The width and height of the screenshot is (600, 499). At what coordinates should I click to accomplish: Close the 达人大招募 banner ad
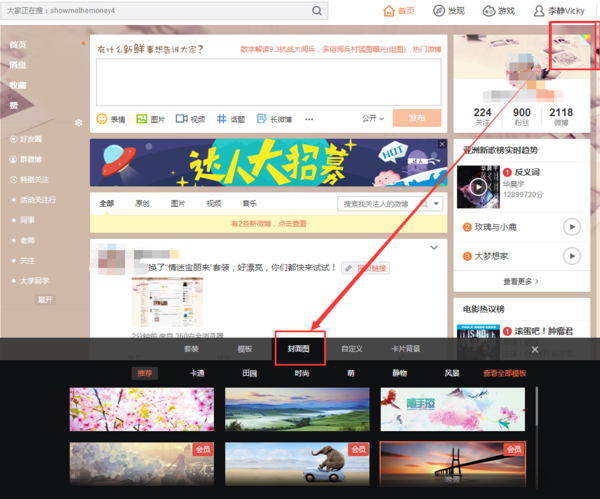[442, 144]
